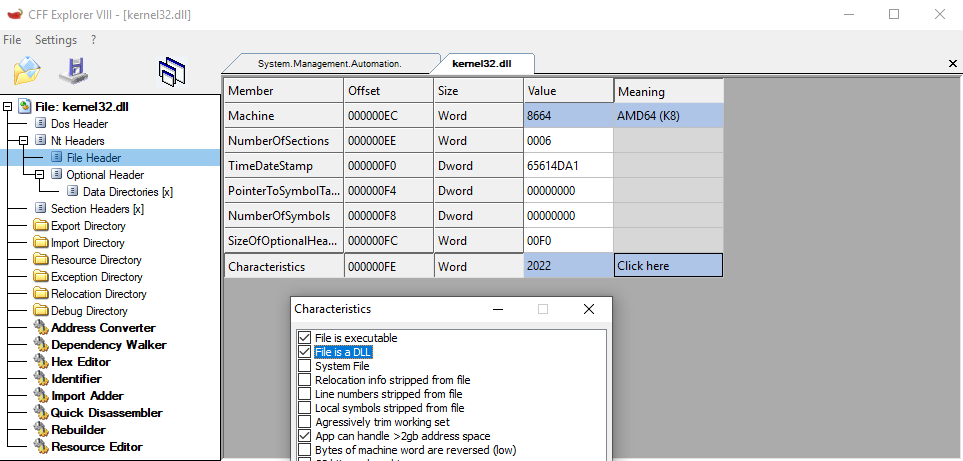
Task: Select the Characteristics value 2022
Action: coord(569,266)
